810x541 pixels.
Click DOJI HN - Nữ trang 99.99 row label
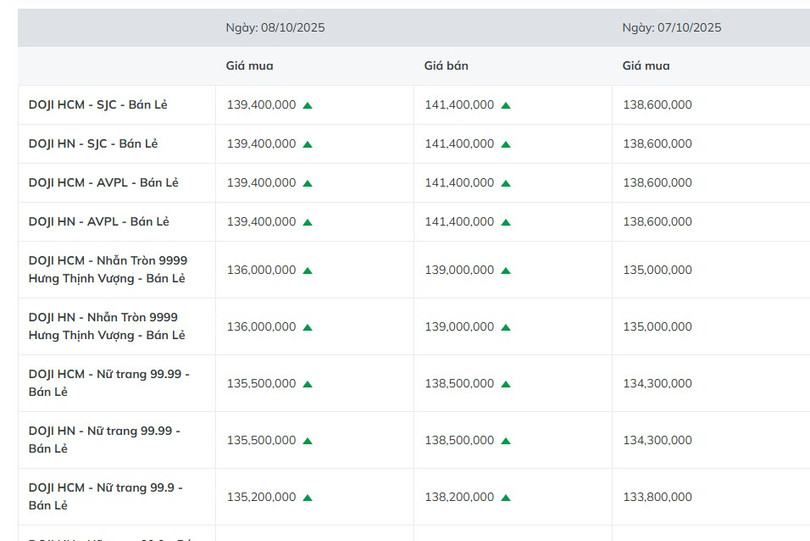104,440
